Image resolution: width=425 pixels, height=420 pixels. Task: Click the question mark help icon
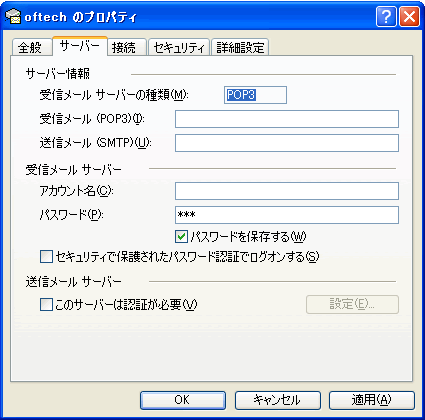pos(386,16)
